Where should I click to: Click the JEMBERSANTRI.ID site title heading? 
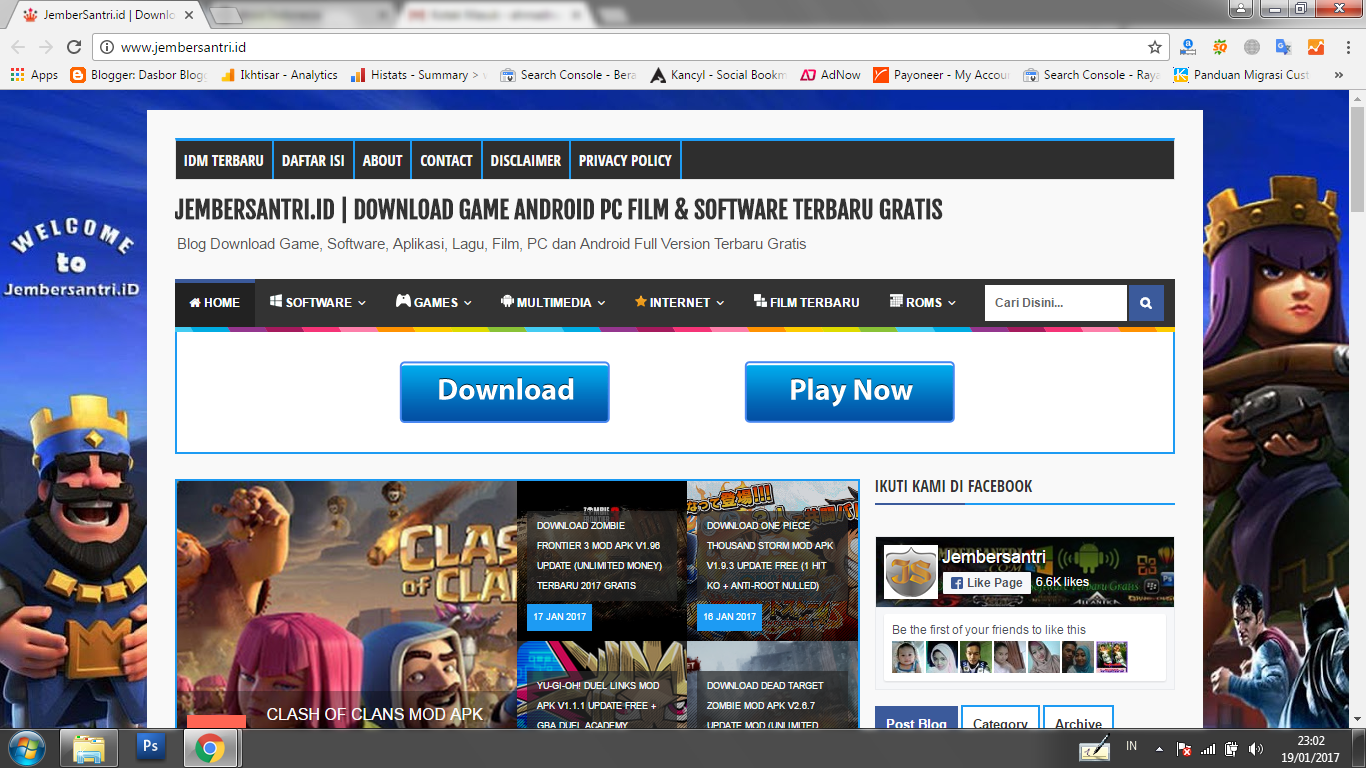click(559, 209)
